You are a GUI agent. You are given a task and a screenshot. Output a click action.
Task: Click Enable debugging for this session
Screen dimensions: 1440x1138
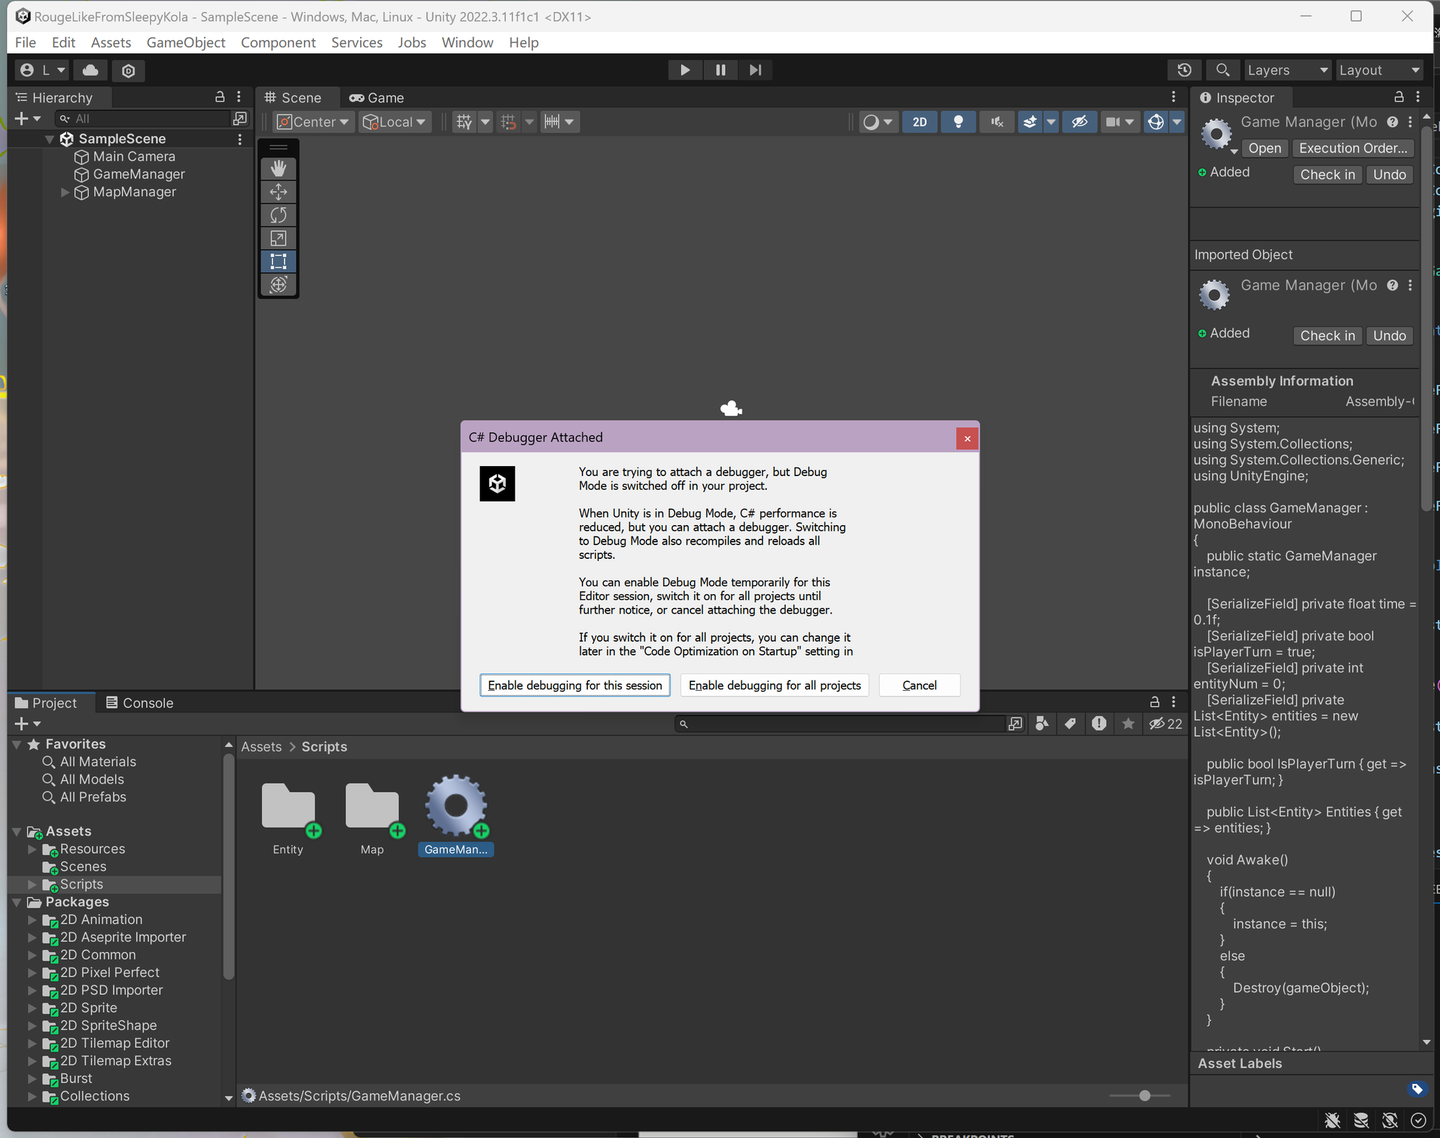575,685
